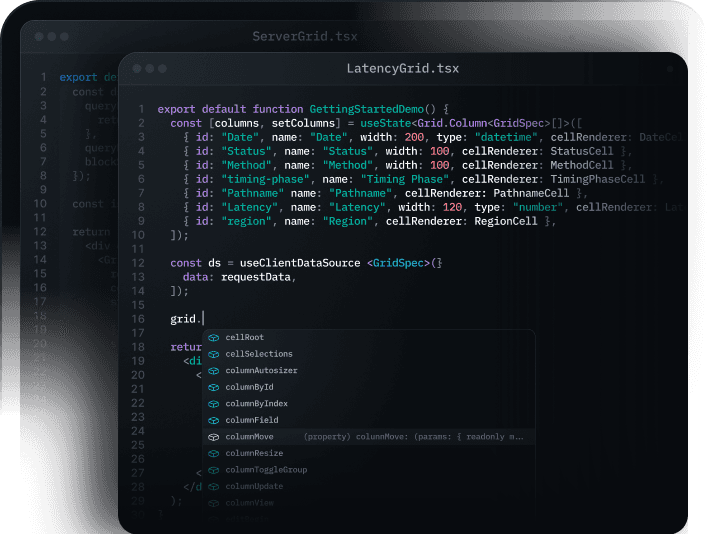Click useState call on line 2
Screen dimensions: 708x554
coord(386,123)
